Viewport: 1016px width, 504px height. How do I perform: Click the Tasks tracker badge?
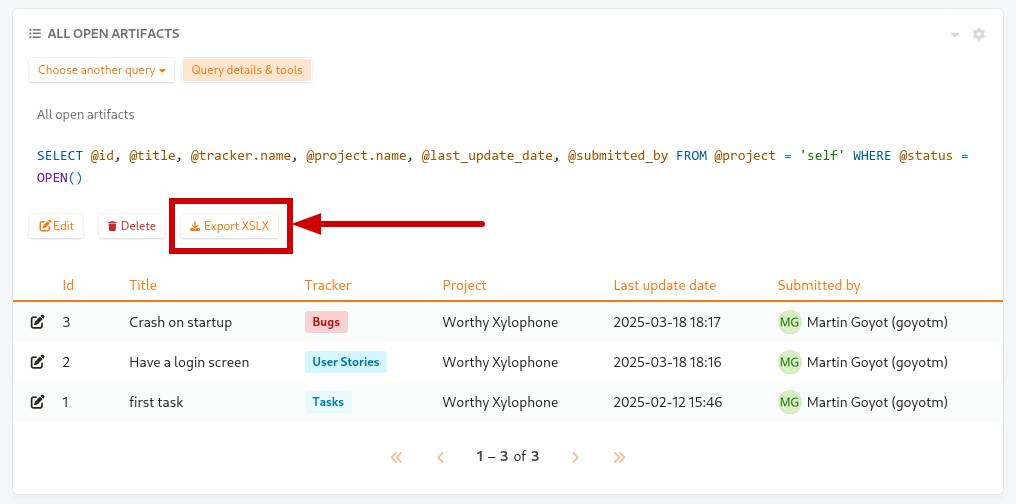[x=328, y=402]
